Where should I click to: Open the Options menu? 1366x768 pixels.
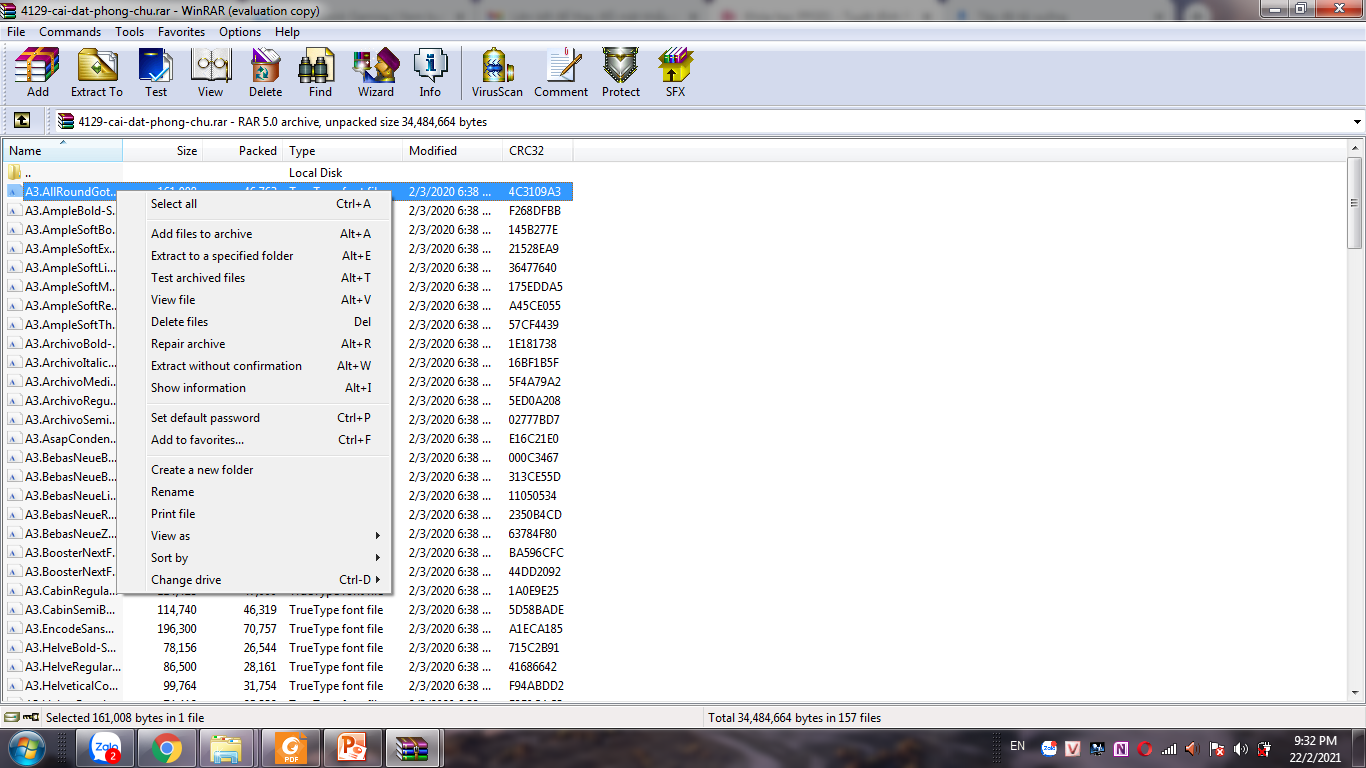240,32
